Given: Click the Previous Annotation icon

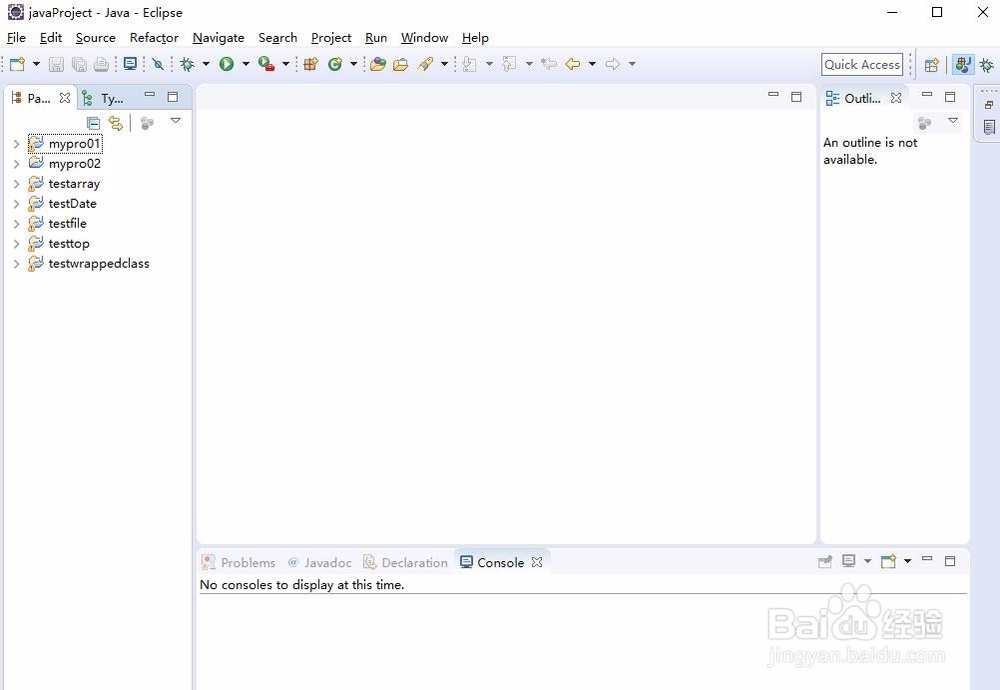Looking at the screenshot, I should [x=509, y=64].
